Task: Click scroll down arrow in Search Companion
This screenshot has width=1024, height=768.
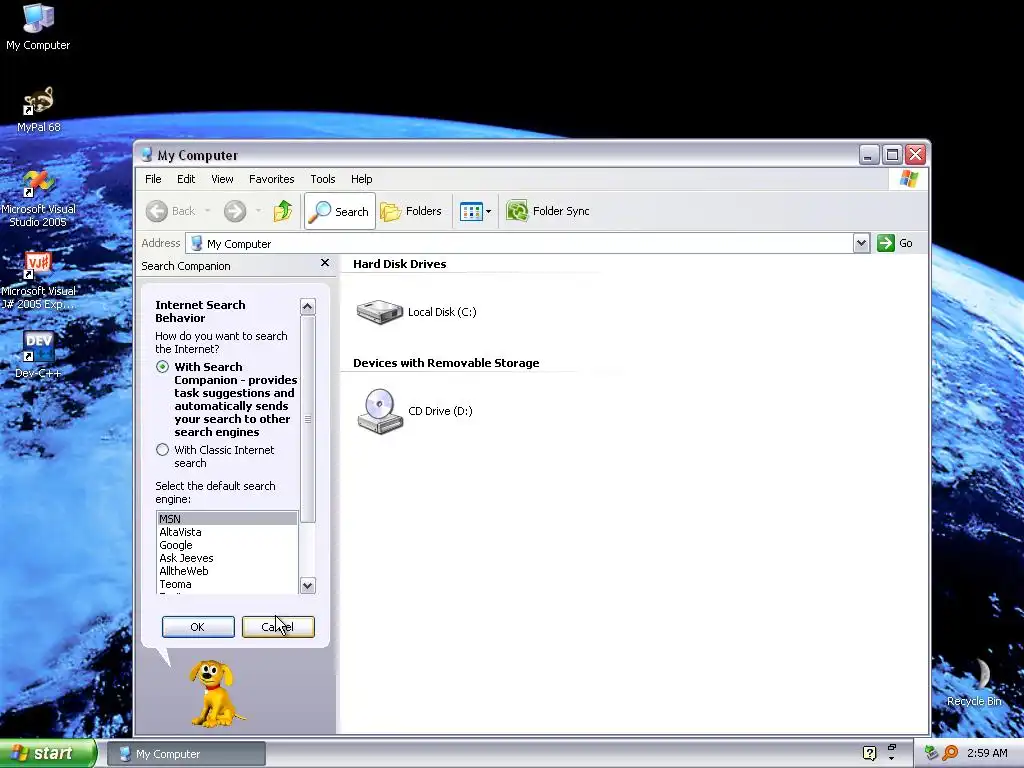Action: pos(308,585)
